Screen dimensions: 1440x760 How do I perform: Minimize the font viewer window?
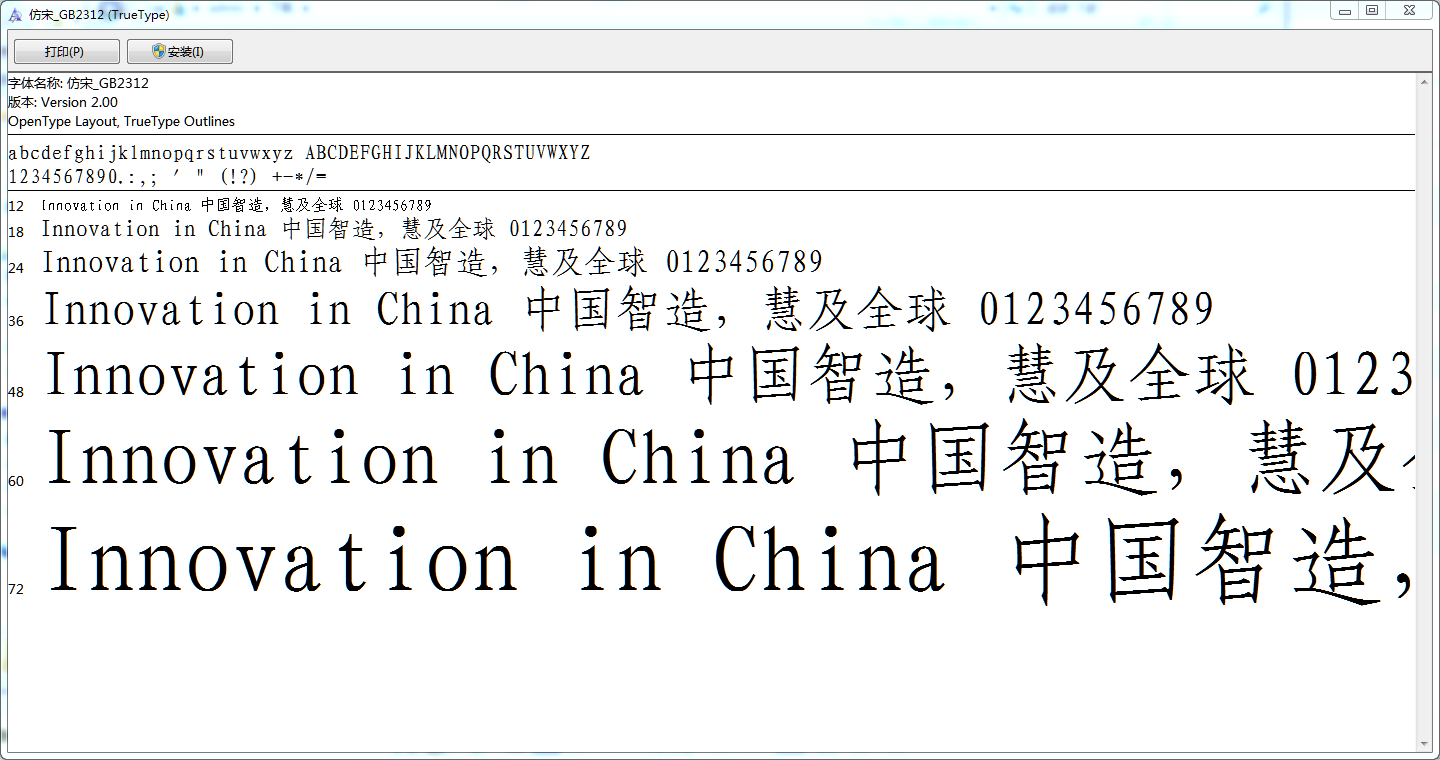[x=1346, y=11]
